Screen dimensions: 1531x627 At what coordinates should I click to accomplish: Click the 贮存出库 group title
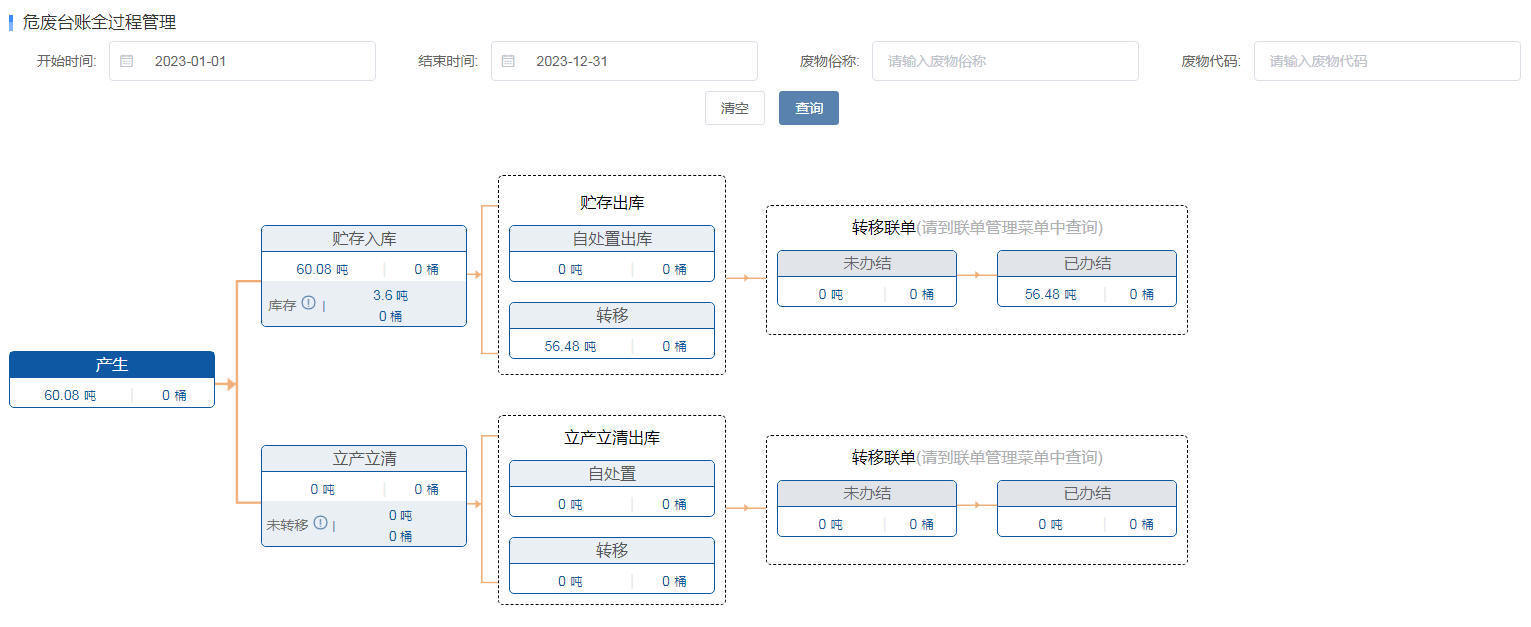click(612, 203)
